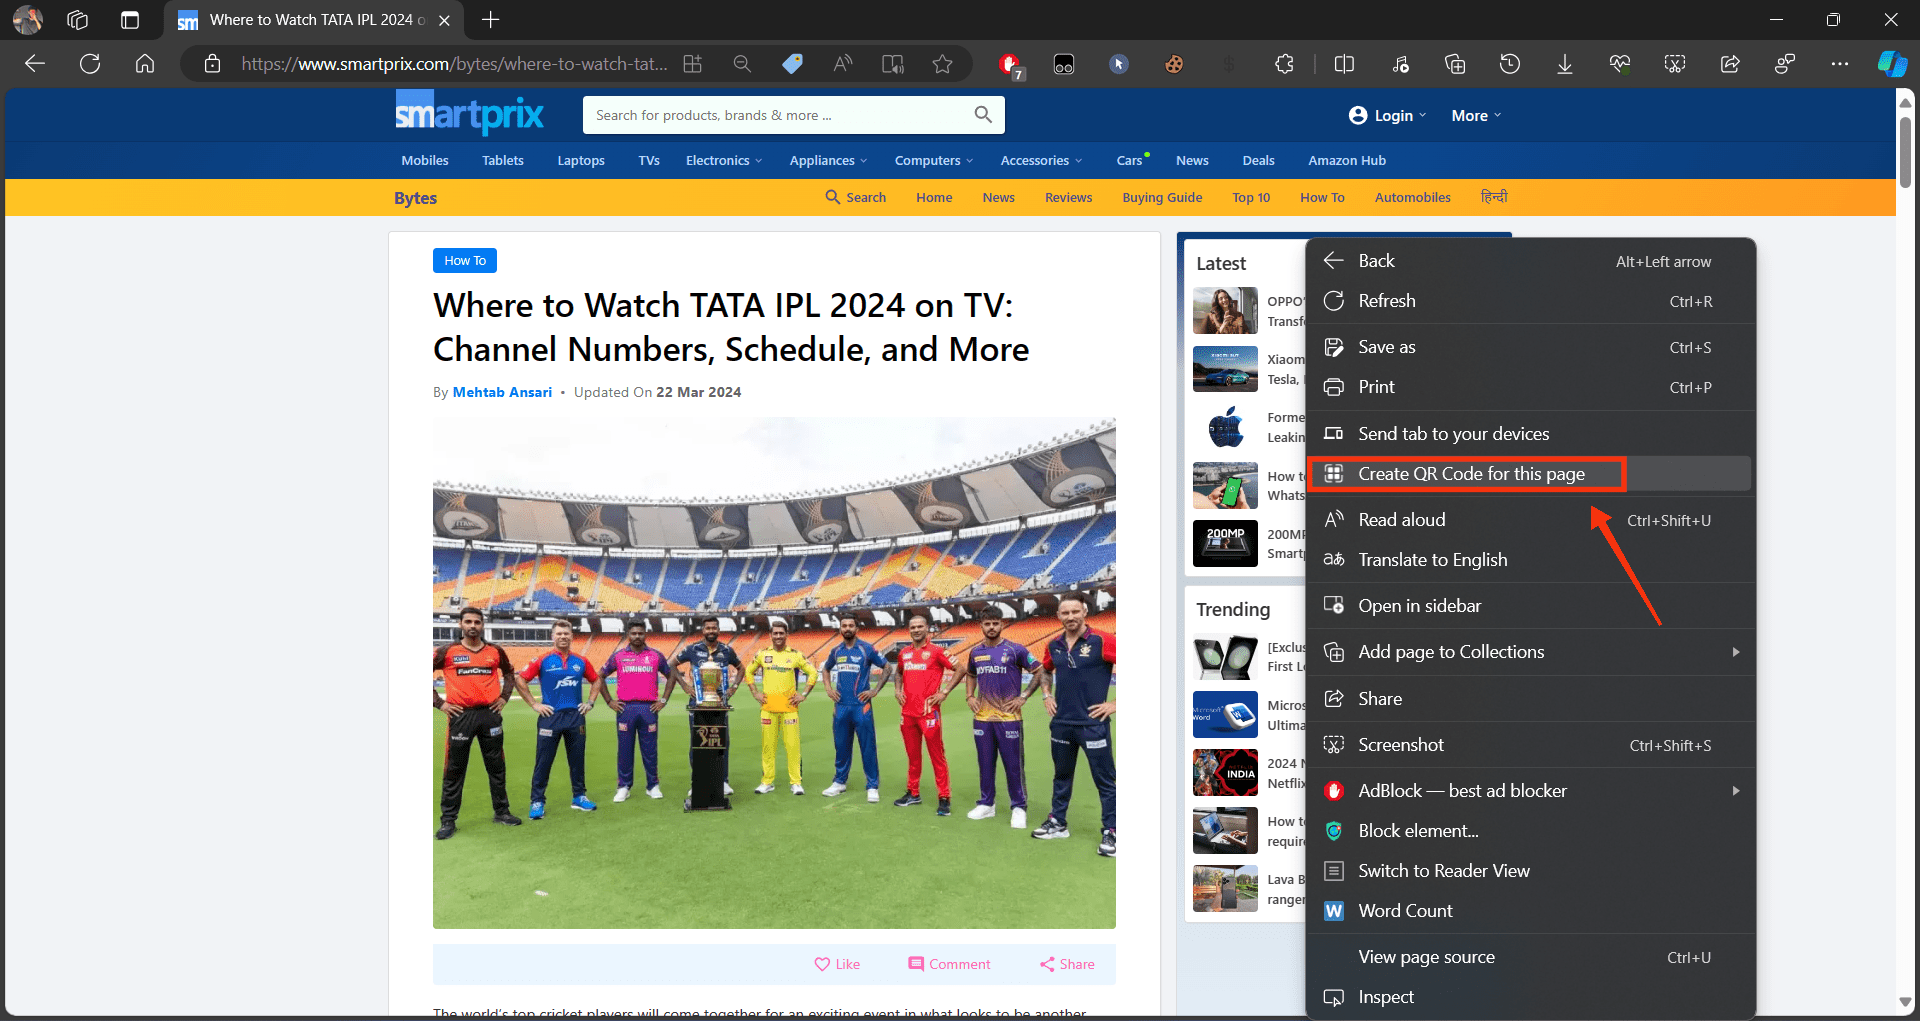1920x1021 pixels.
Task: Expand Electronics category menu
Action: (723, 160)
